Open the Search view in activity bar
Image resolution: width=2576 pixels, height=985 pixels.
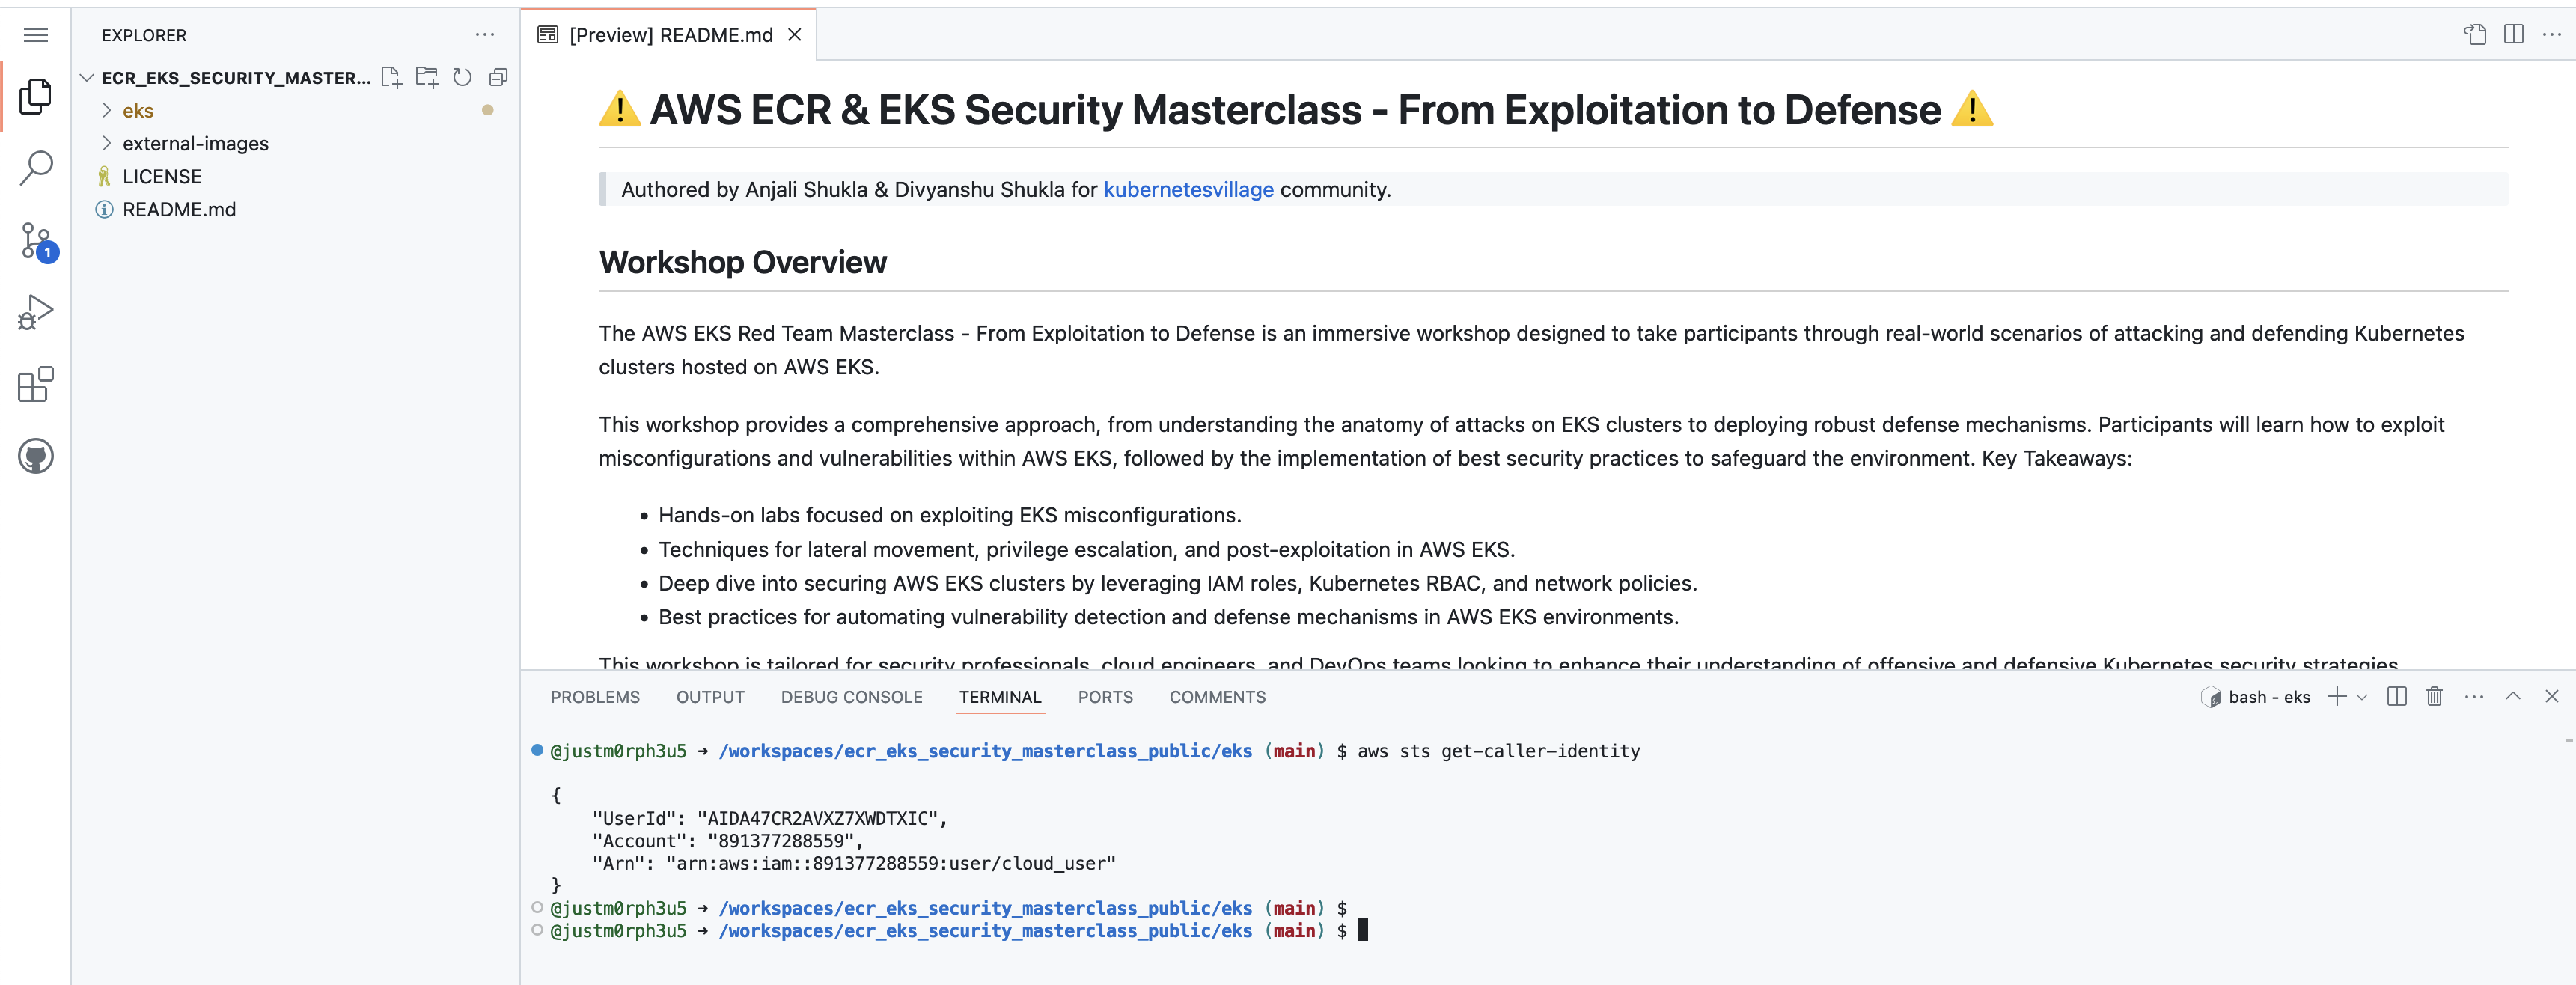pos(36,168)
